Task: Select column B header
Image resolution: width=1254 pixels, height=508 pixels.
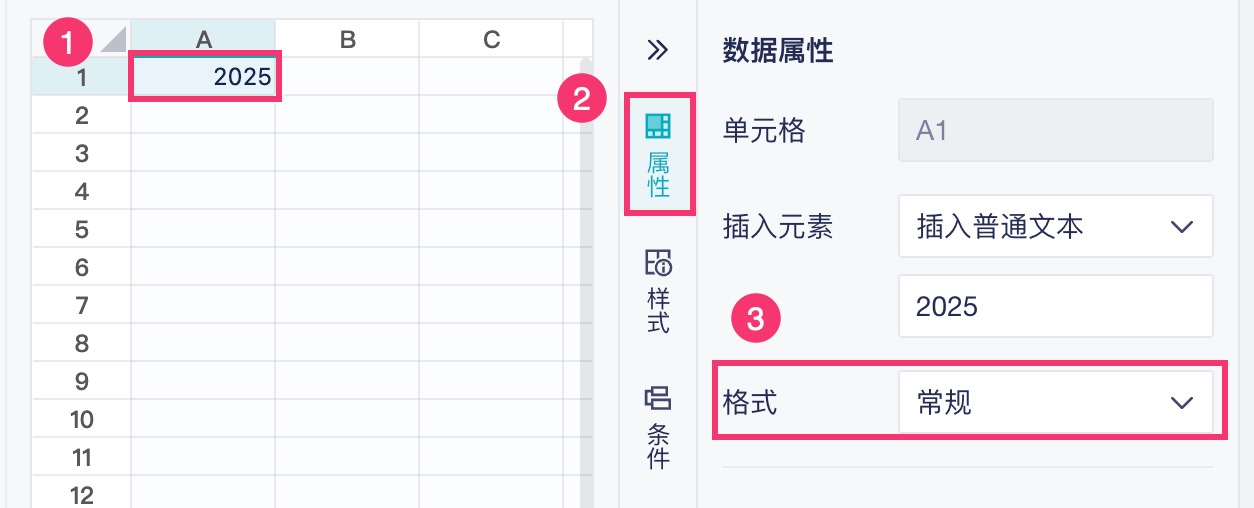Action: point(347,39)
